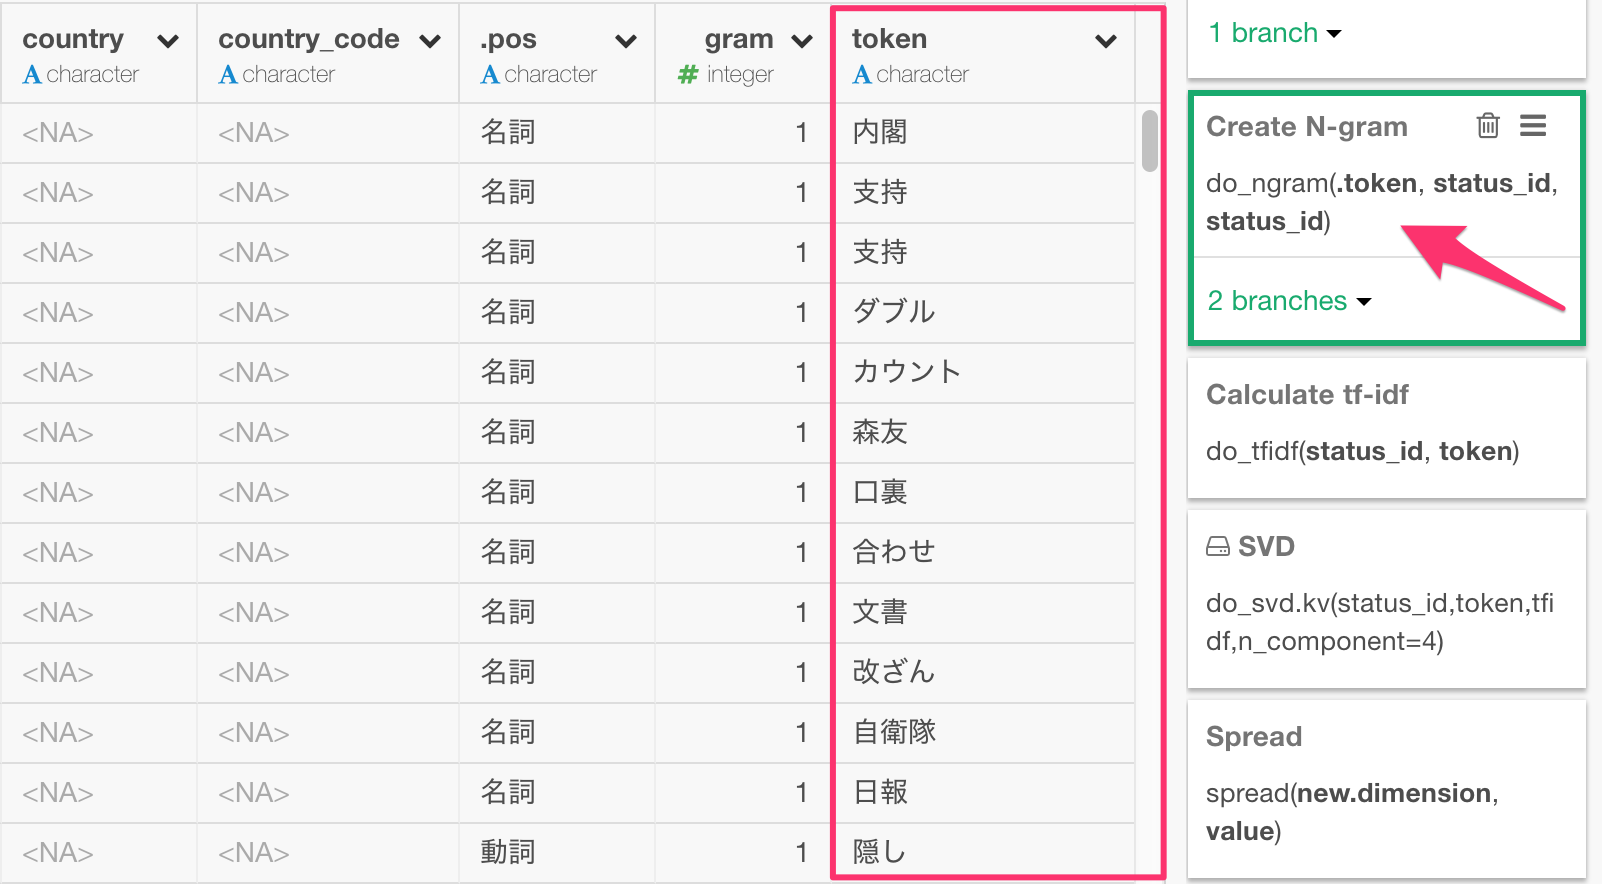This screenshot has height=884, width=1602.
Task: Click the SVD step storage icon
Action: coord(1217,546)
